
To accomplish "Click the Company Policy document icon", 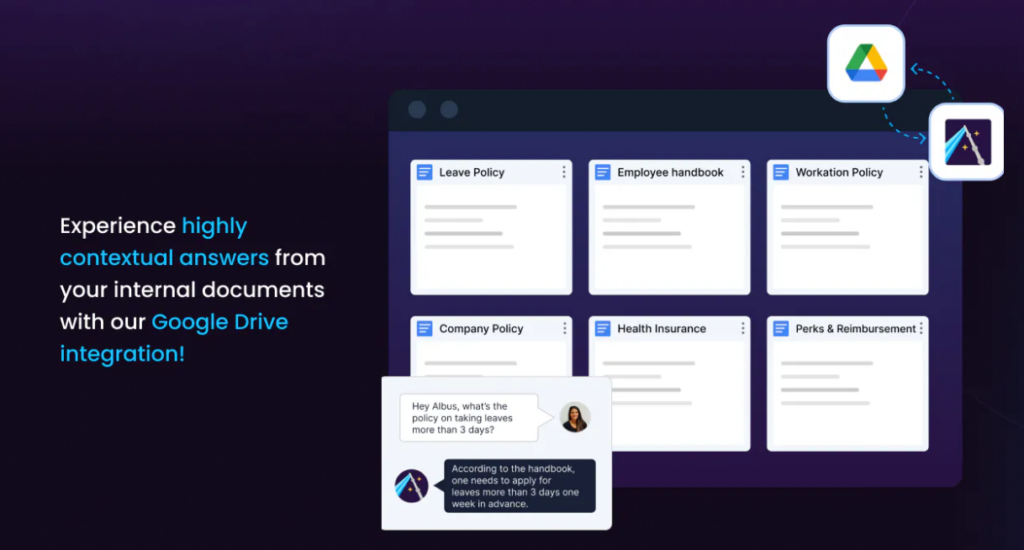I will [425, 328].
